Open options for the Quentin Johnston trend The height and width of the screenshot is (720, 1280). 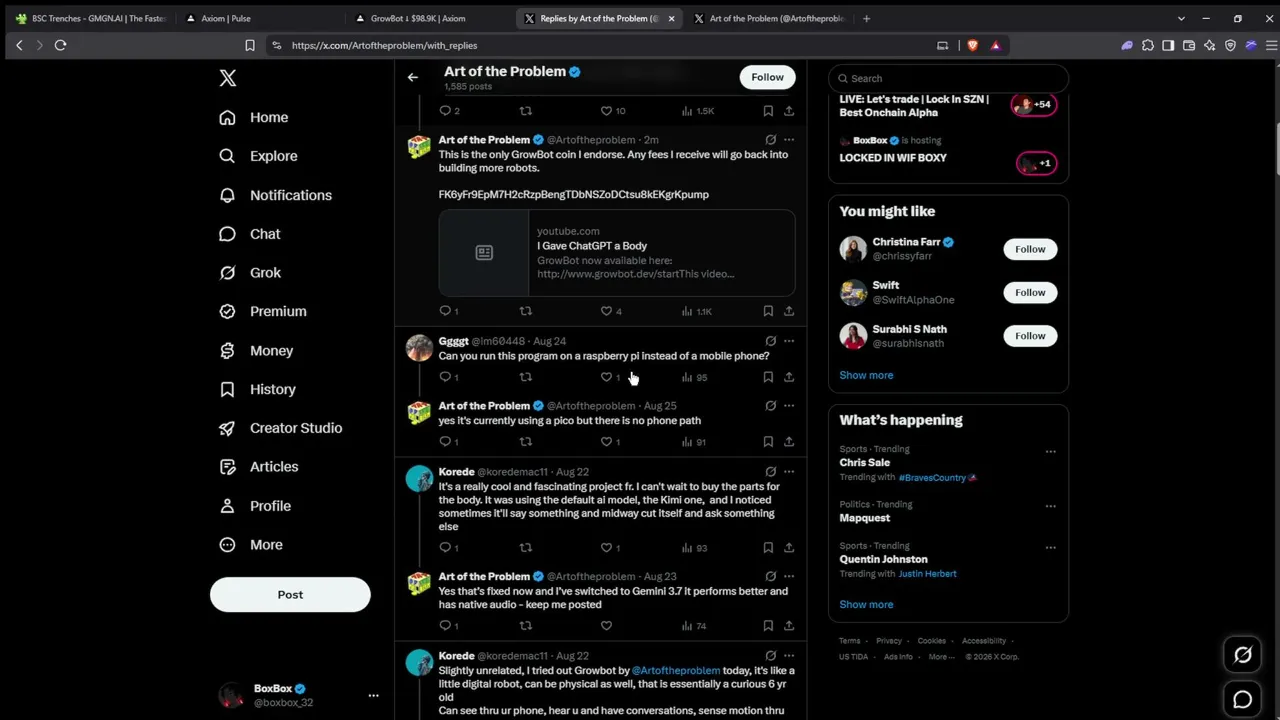tap(1050, 548)
